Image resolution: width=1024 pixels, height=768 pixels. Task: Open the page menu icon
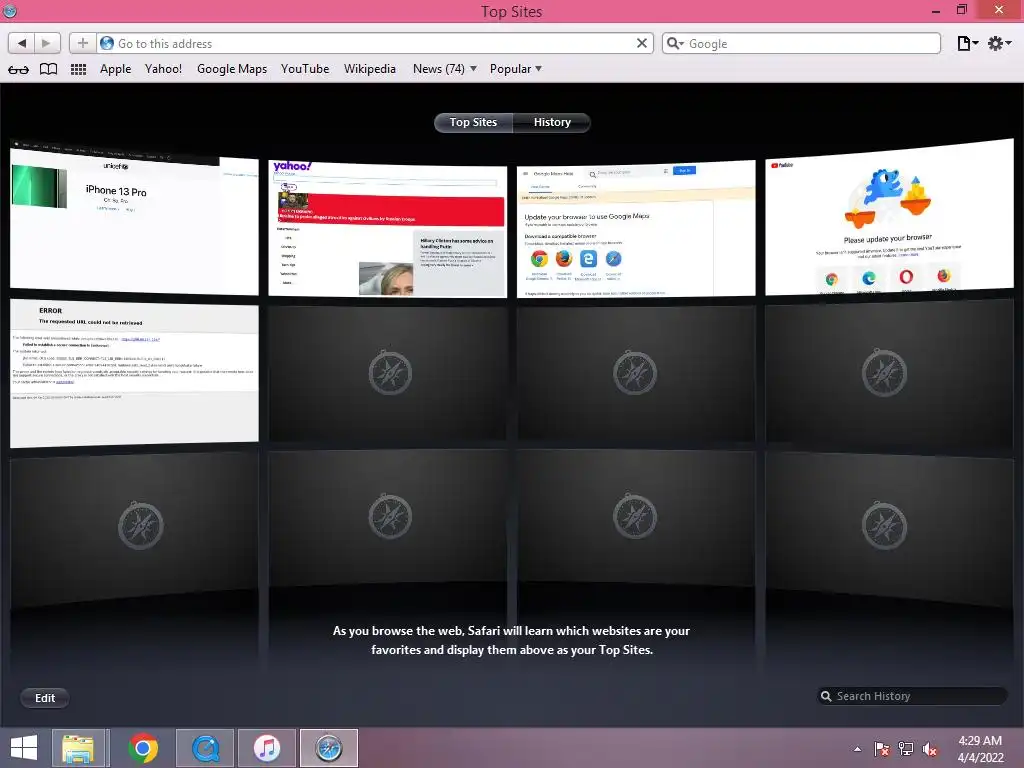pos(967,43)
